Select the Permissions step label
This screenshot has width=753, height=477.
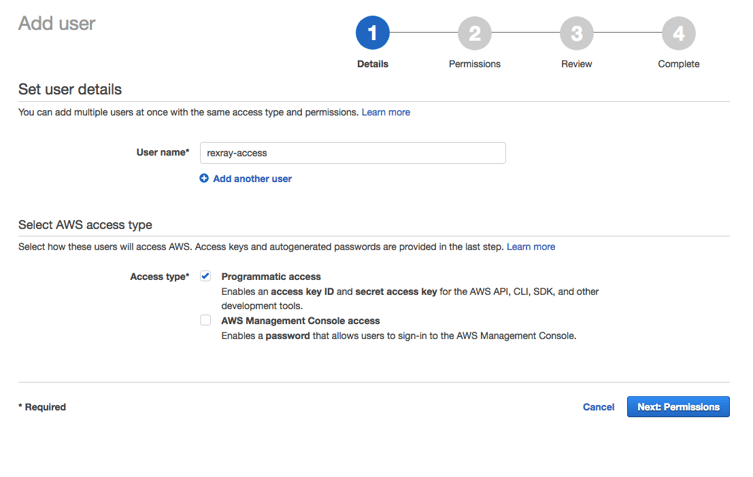474,64
